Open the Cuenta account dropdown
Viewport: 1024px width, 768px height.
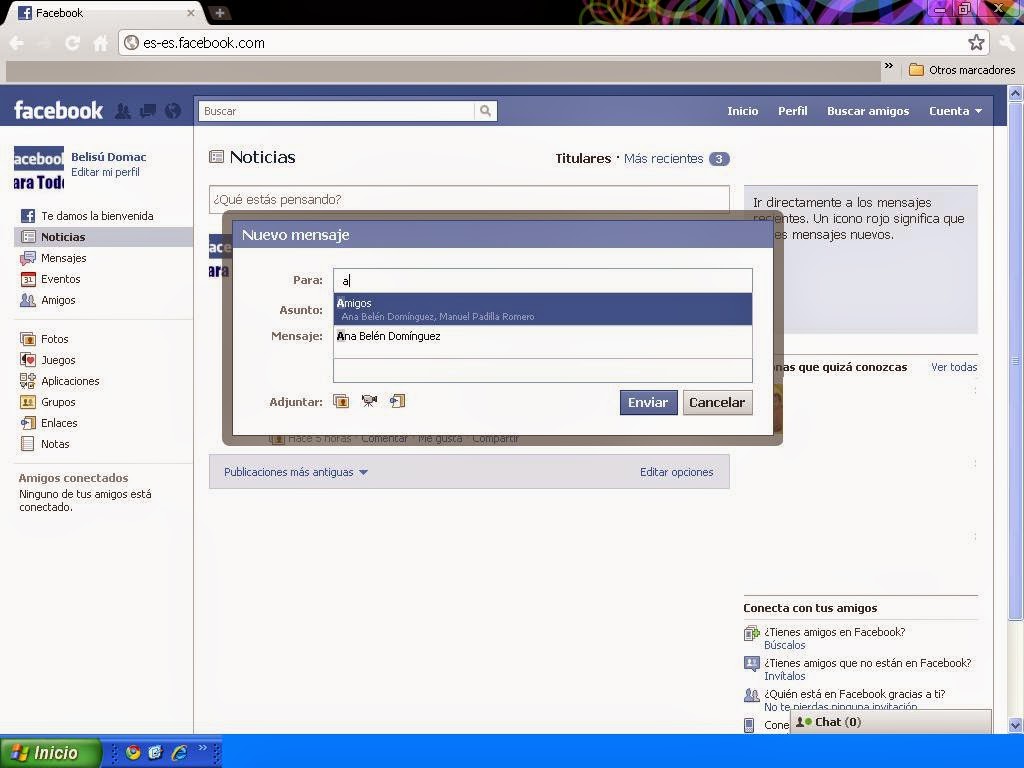coord(955,111)
